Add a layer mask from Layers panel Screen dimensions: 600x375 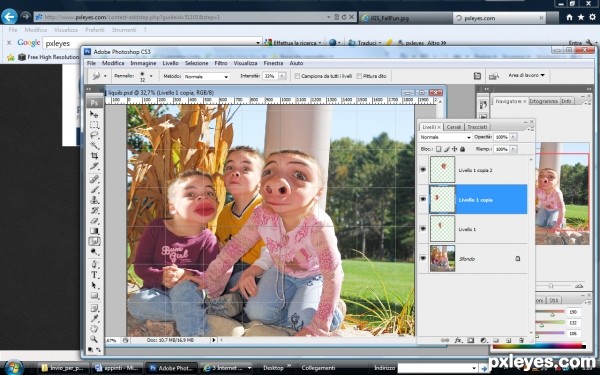pos(471,340)
